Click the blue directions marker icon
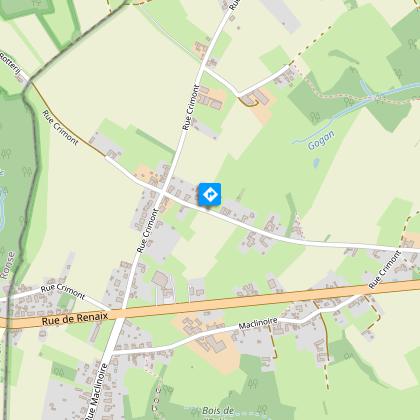Screen dimensions: 420x420 tap(210, 194)
